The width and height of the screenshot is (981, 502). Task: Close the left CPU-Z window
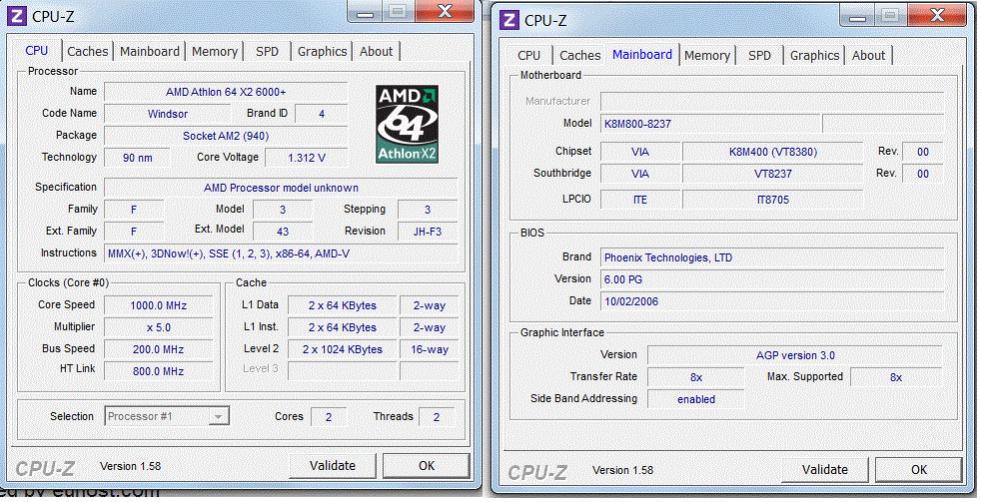pos(445,11)
